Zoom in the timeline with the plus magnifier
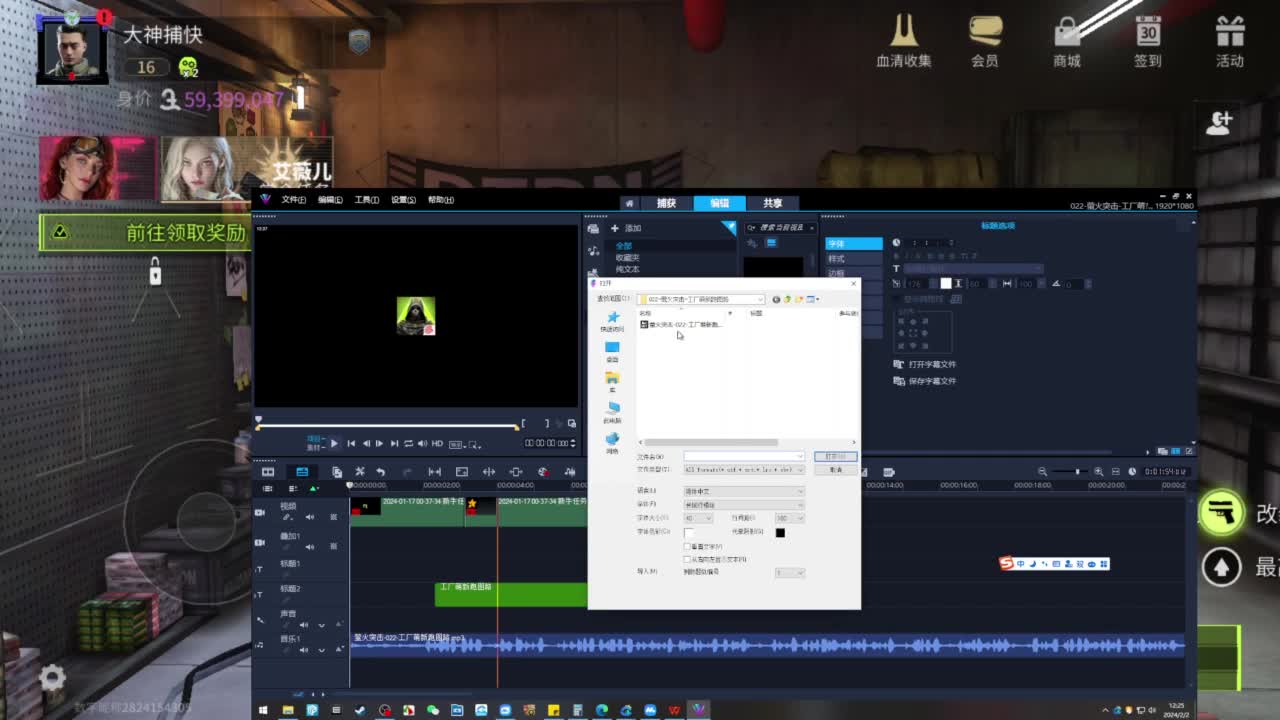This screenshot has width=1280, height=720. (x=1099, y=471)
